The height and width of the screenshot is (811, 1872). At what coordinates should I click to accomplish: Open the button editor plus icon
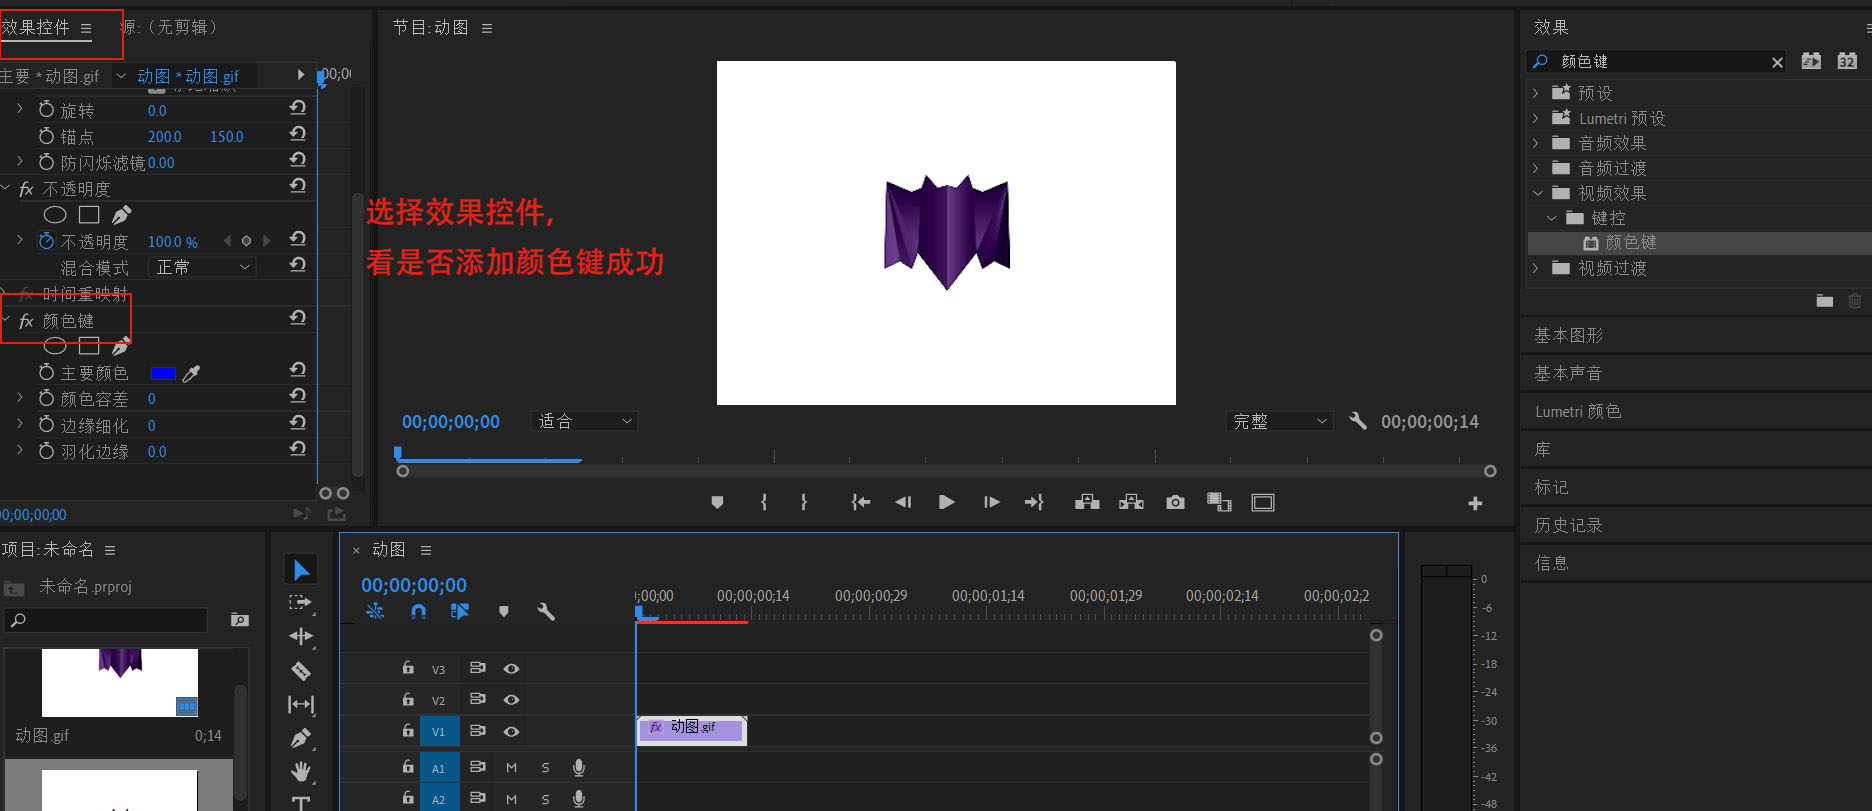(1475, 503)
